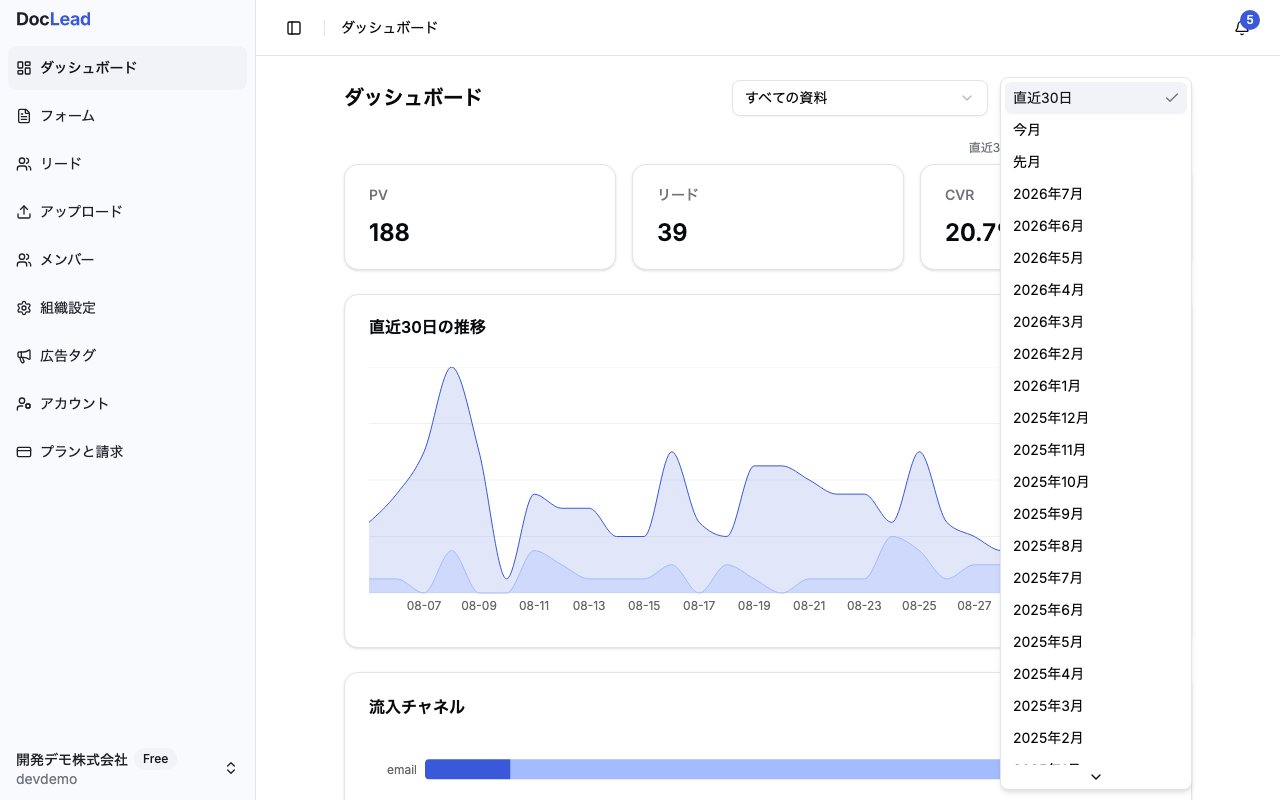Image resolution: width=1280 pixels, height=800 pixels.
Task: Click the PV 188 stat card
Action: click(480, 217)
